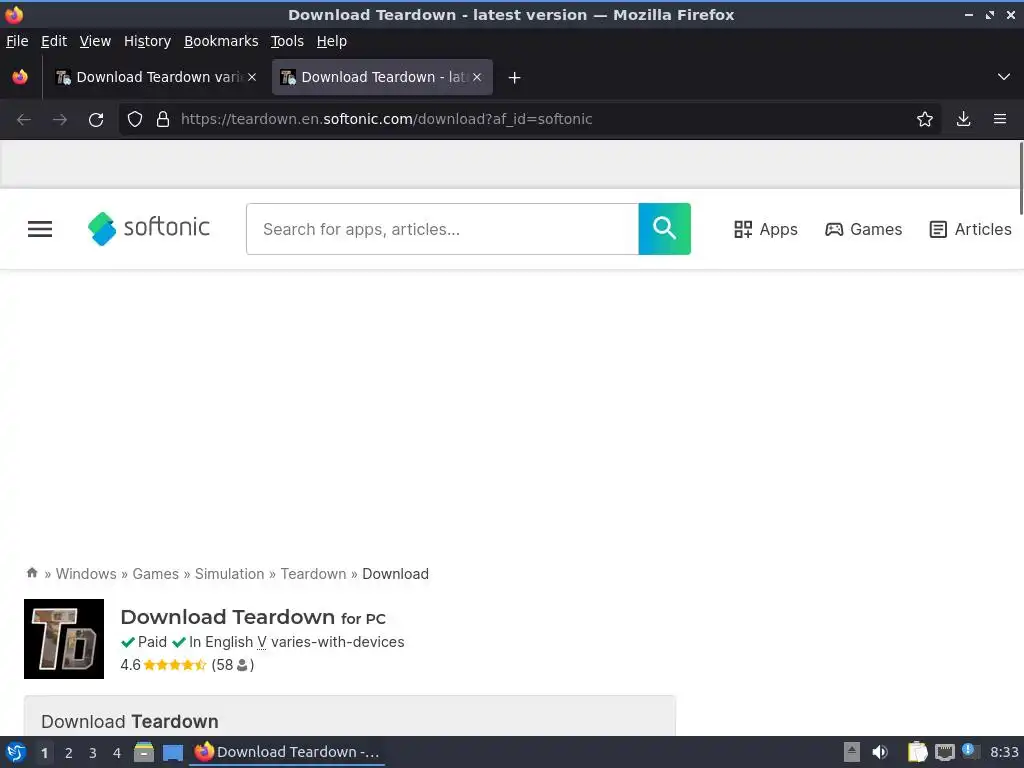Click the search for apps field
This screenshot has width=1024, height=768.
pos(442,229)
